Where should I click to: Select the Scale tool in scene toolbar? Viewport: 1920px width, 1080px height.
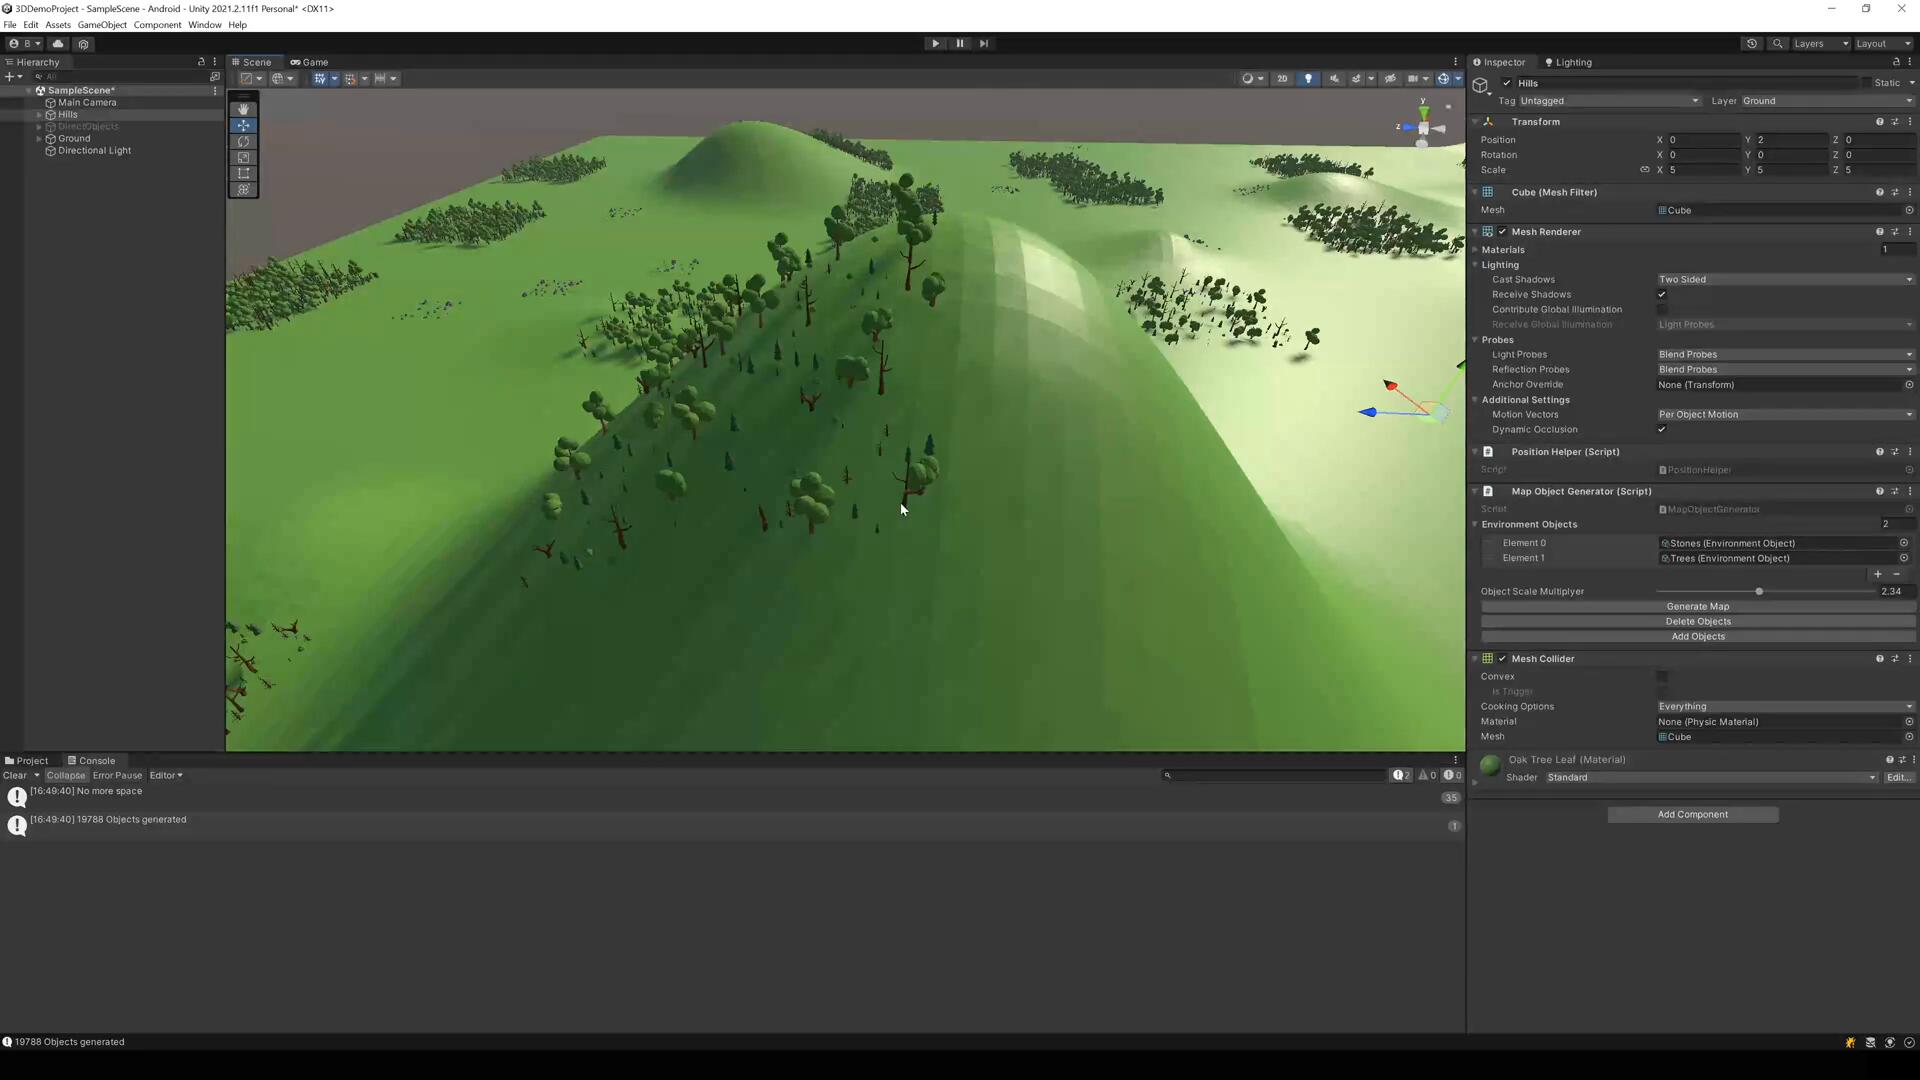[x=243, y=157]
